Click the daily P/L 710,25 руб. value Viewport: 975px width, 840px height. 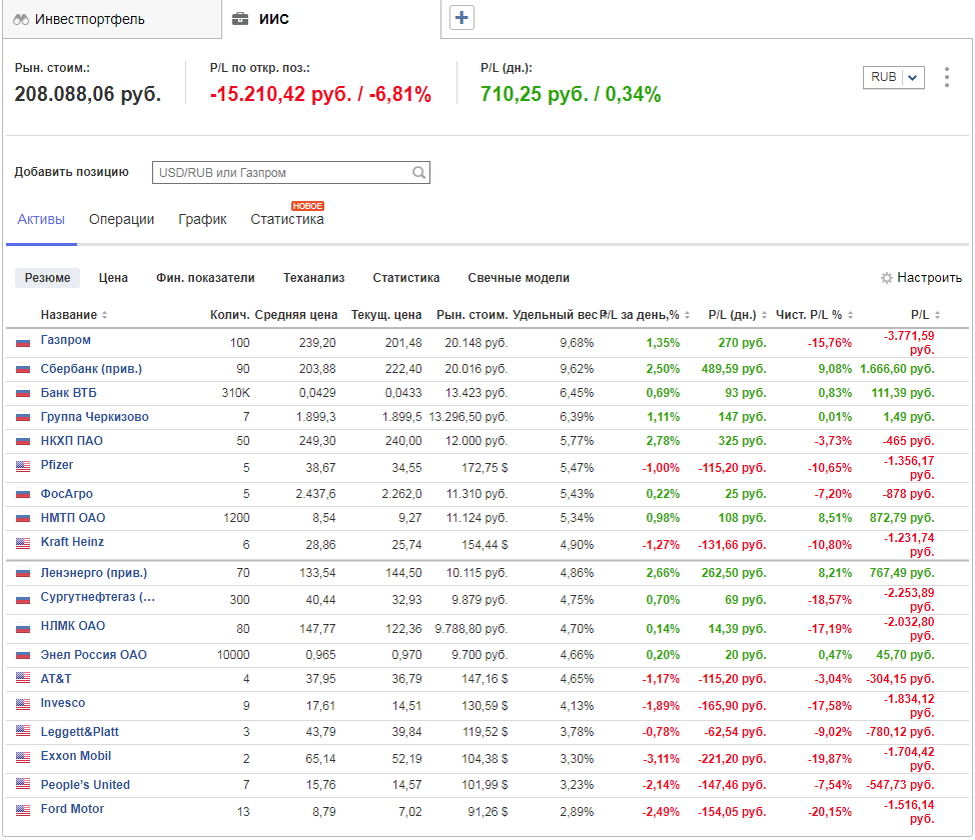pos(534,94)
